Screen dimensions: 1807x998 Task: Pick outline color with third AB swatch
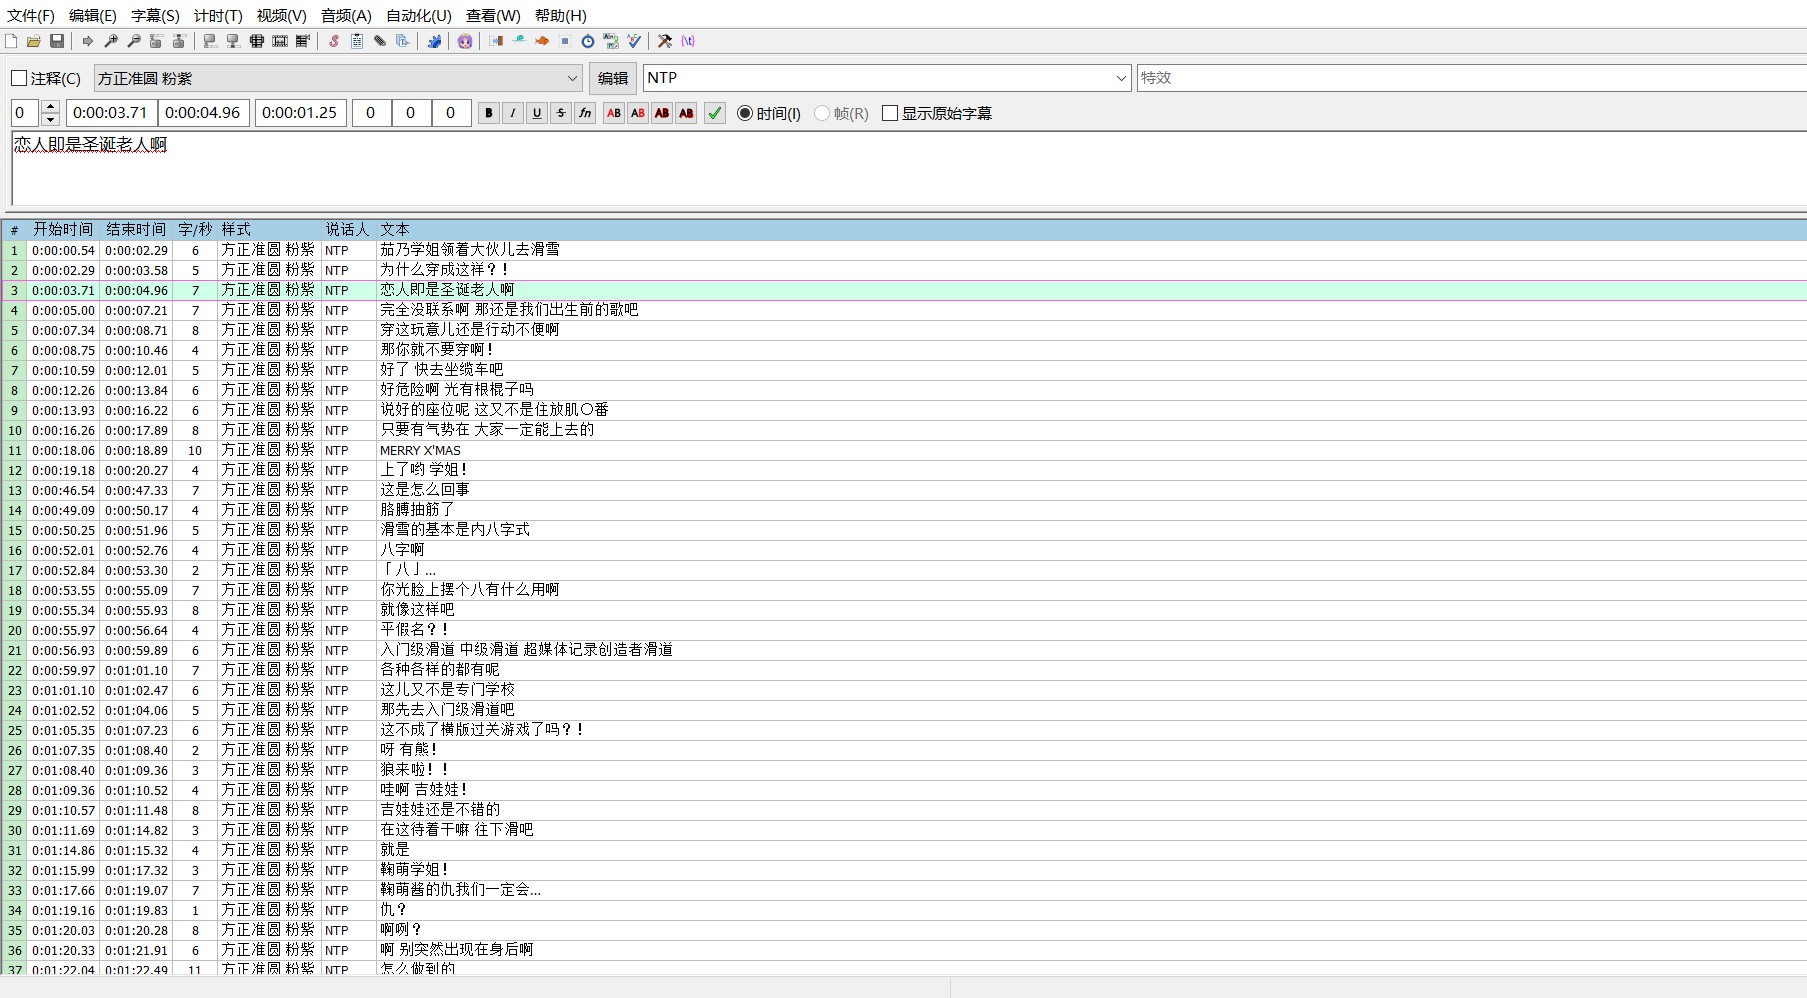pos(662,113)
